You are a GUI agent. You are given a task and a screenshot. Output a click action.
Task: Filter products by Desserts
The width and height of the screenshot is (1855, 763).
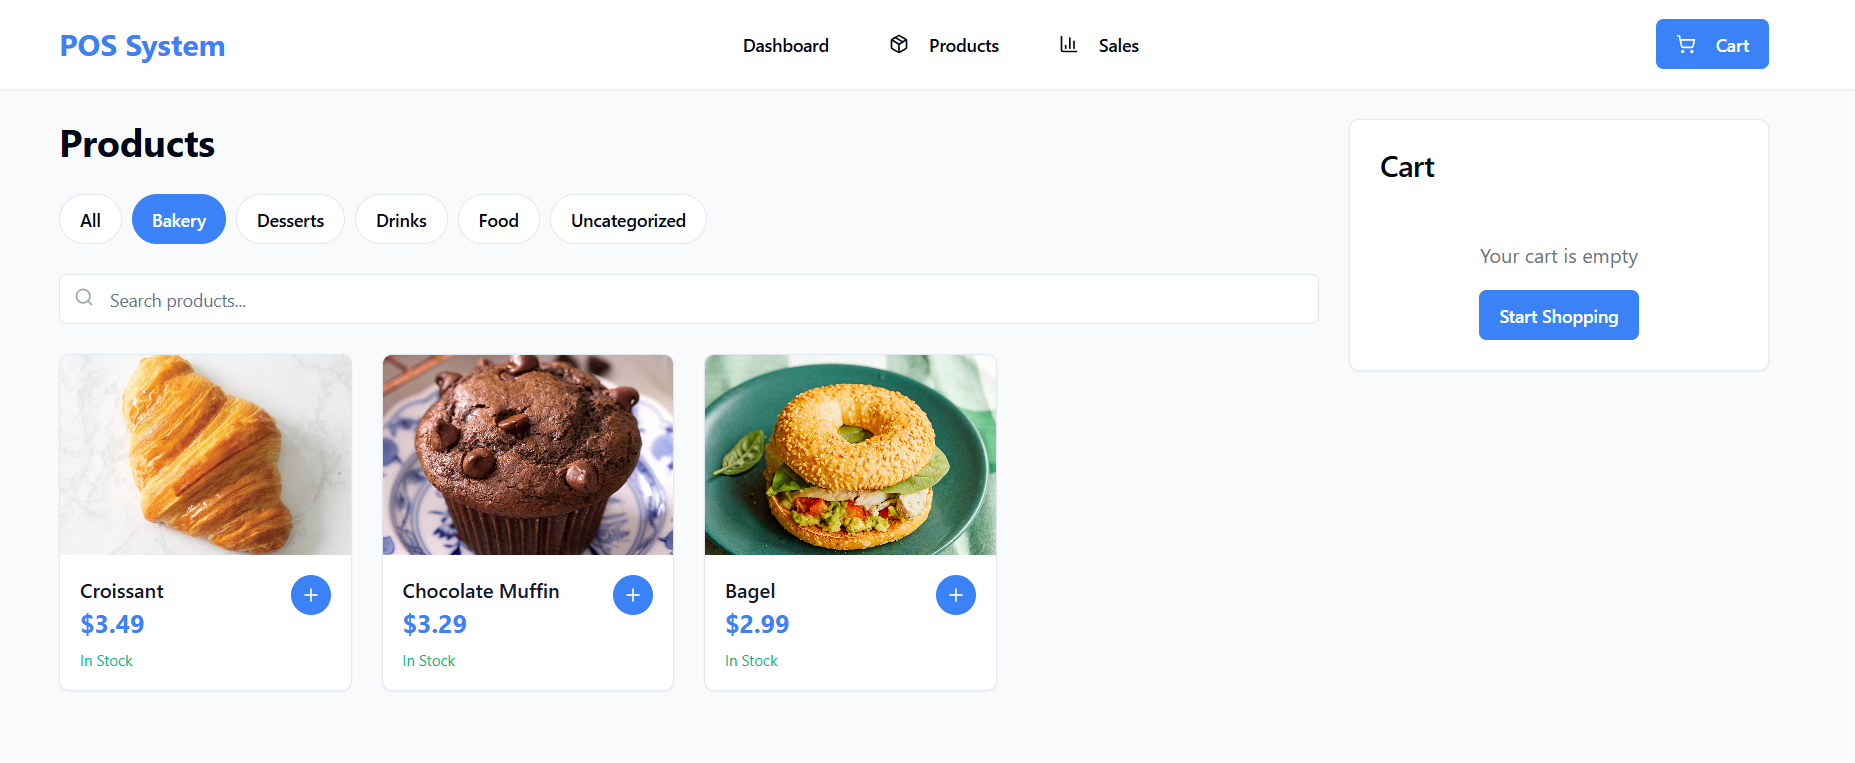pyautogui.click(x=290, y=220)
